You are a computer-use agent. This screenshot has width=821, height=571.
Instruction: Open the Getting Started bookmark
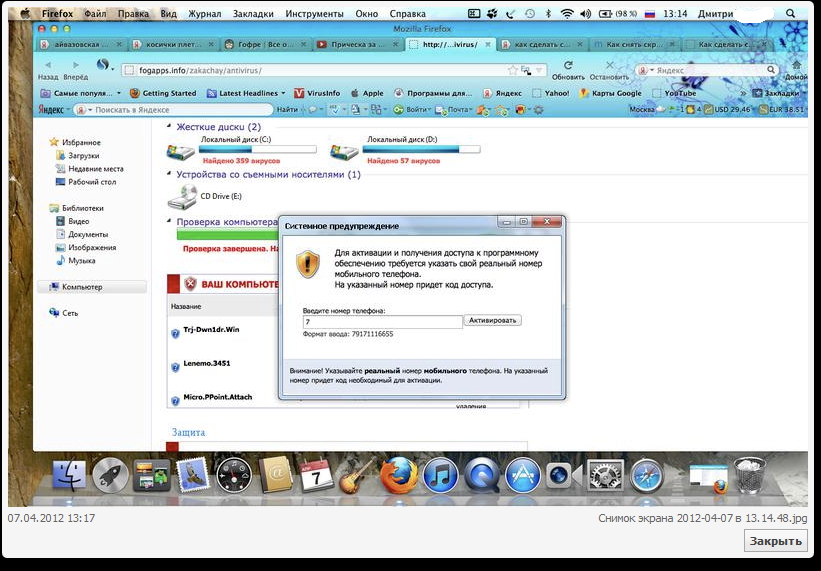tap(163, 93)
